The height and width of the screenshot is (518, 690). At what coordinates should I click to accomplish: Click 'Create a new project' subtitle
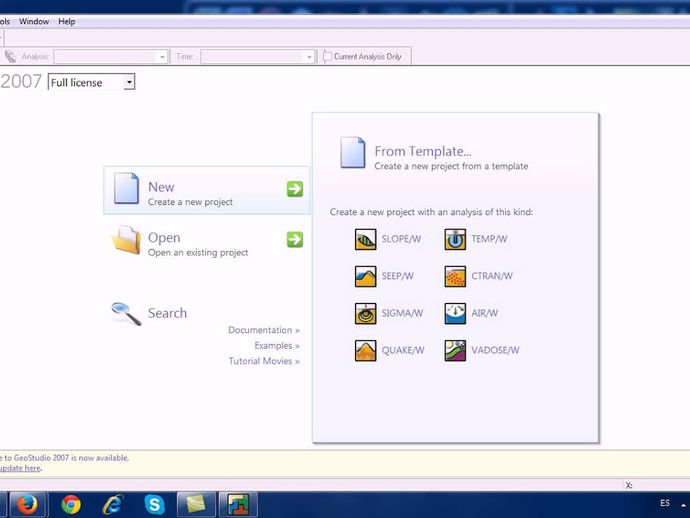(x=190, y=202)
